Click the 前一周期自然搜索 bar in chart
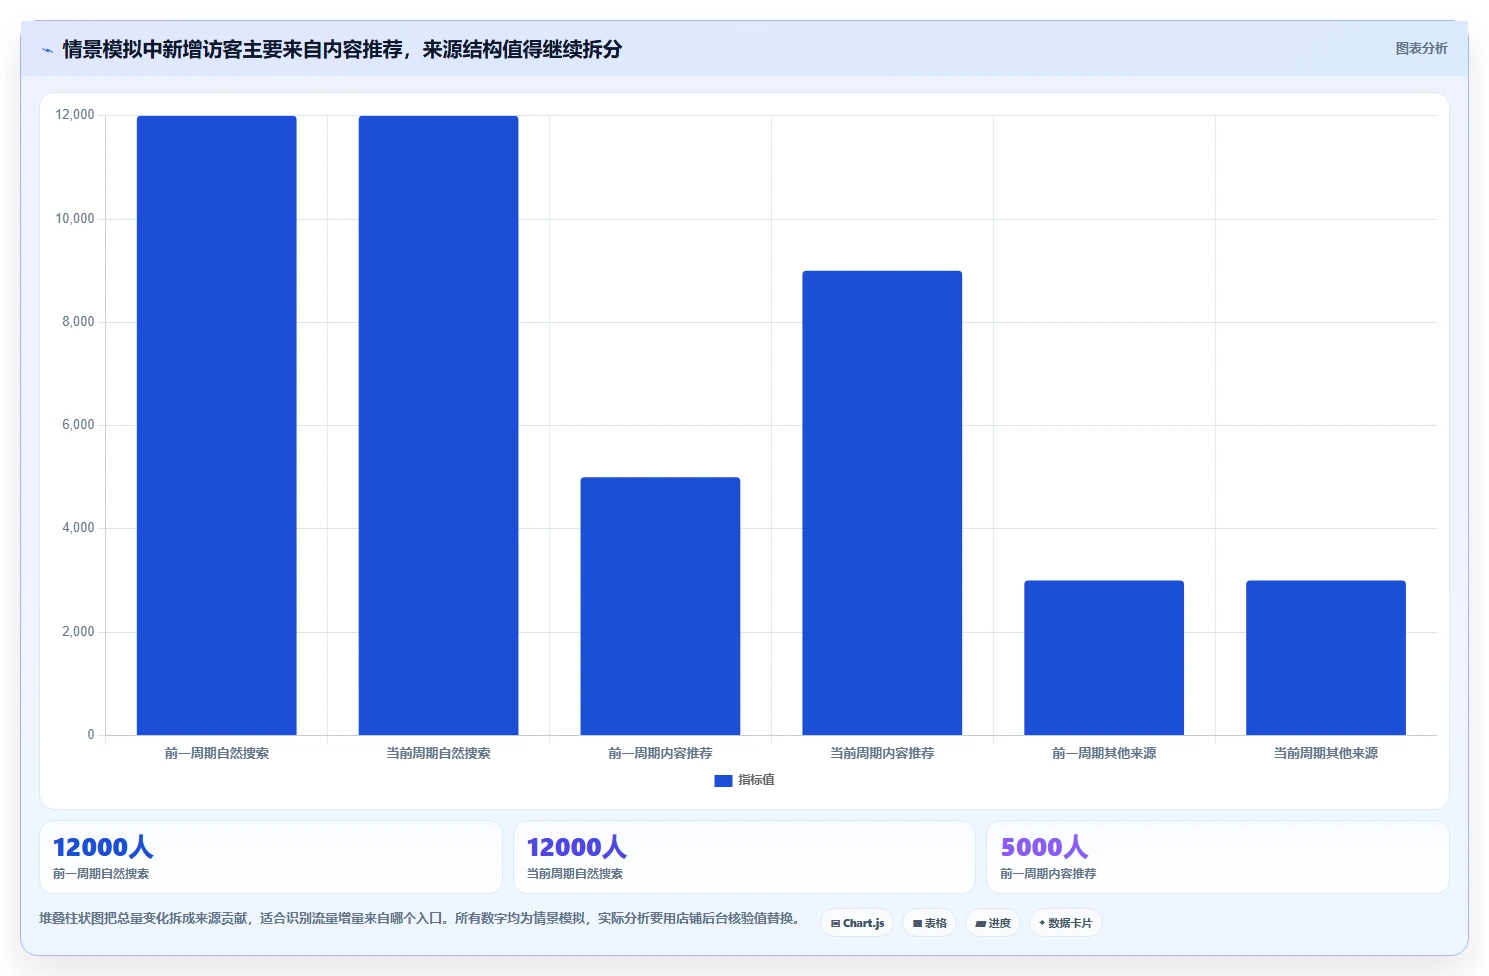The width and height of the screenshot is (1489, 976). tap(217, 425)
